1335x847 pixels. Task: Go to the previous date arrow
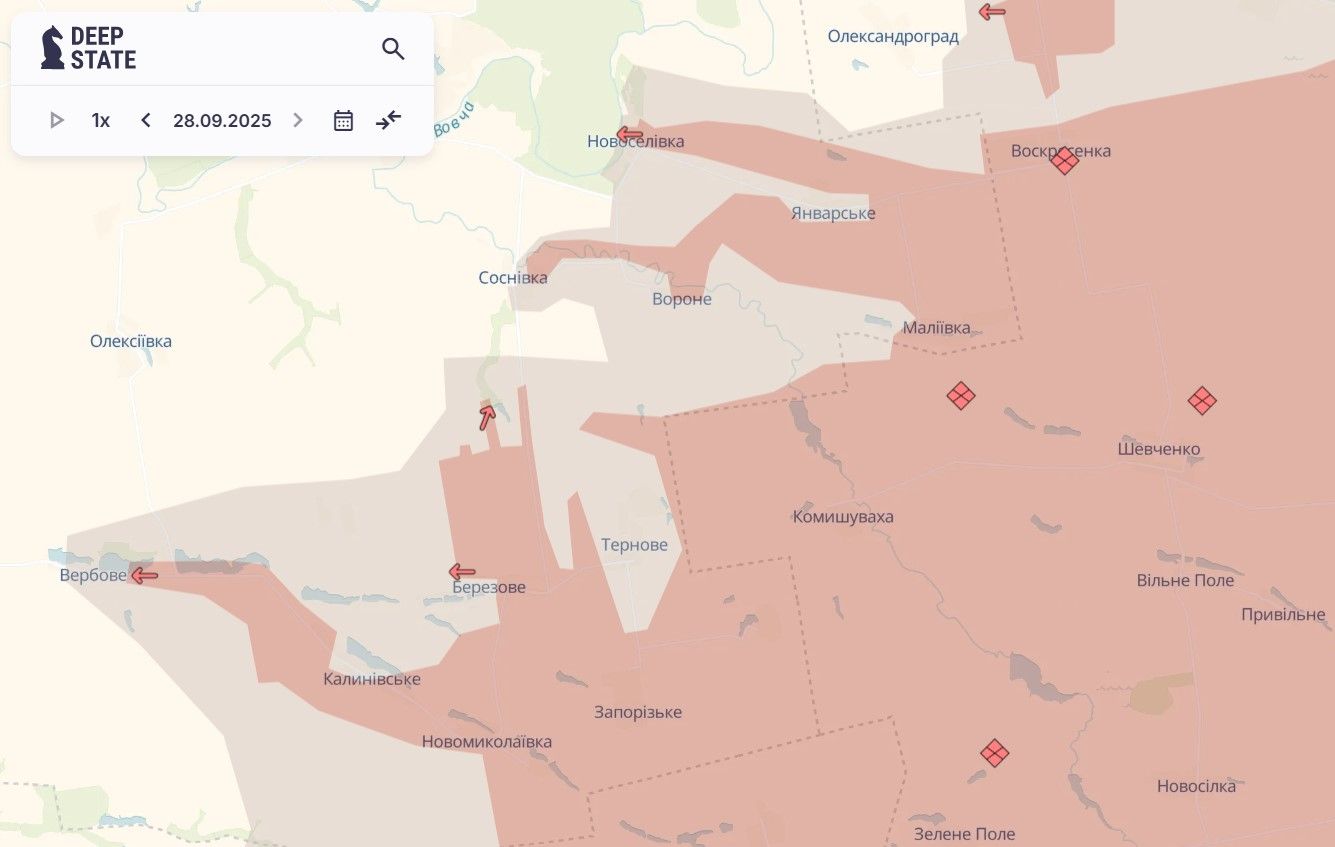coord(146,121)
